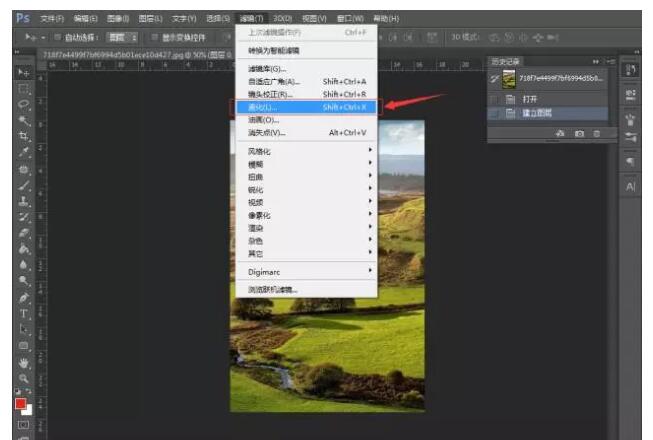Viewport: 653px width, 440px height.
Task: Select the Horizontal Type tool
Action: point(23,313)
